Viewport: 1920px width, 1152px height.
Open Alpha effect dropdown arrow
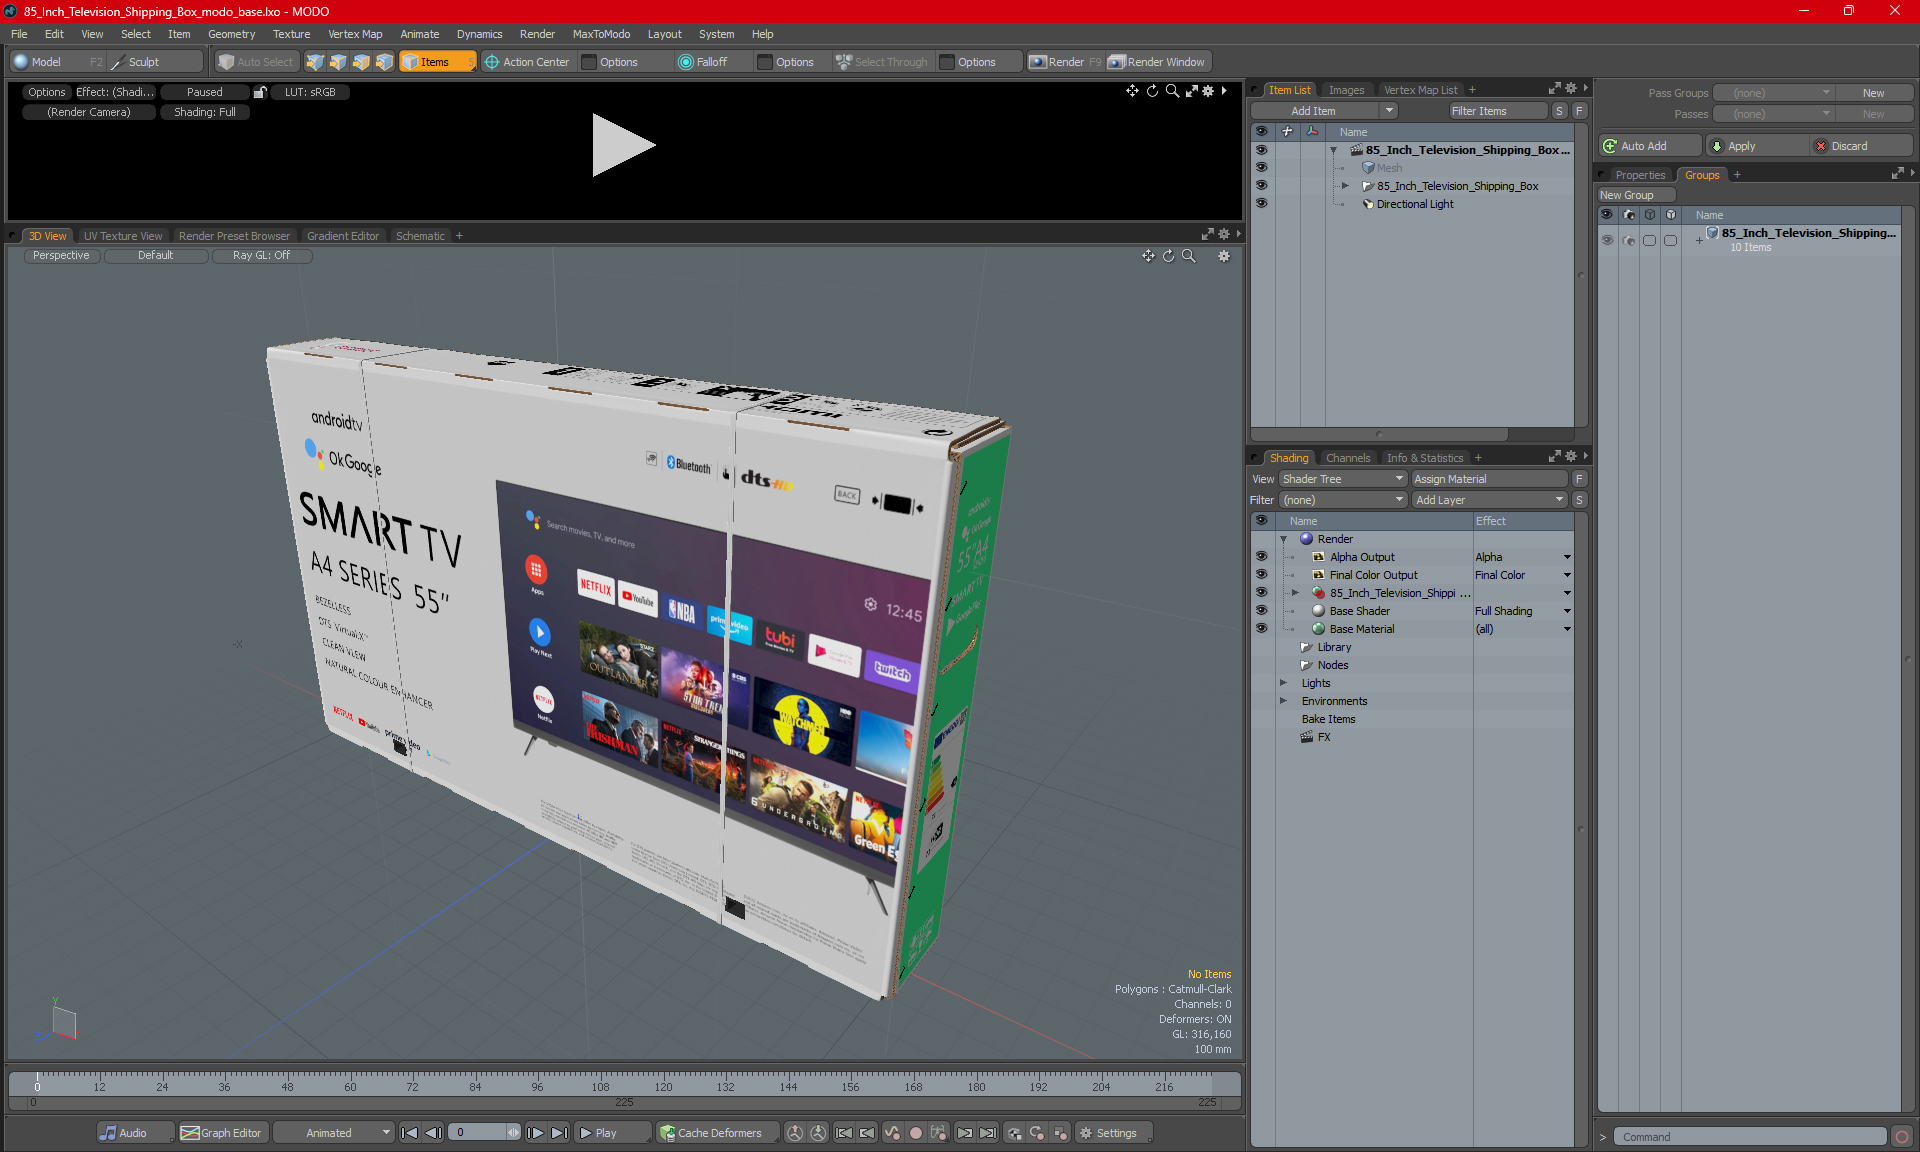point(1567,557)
